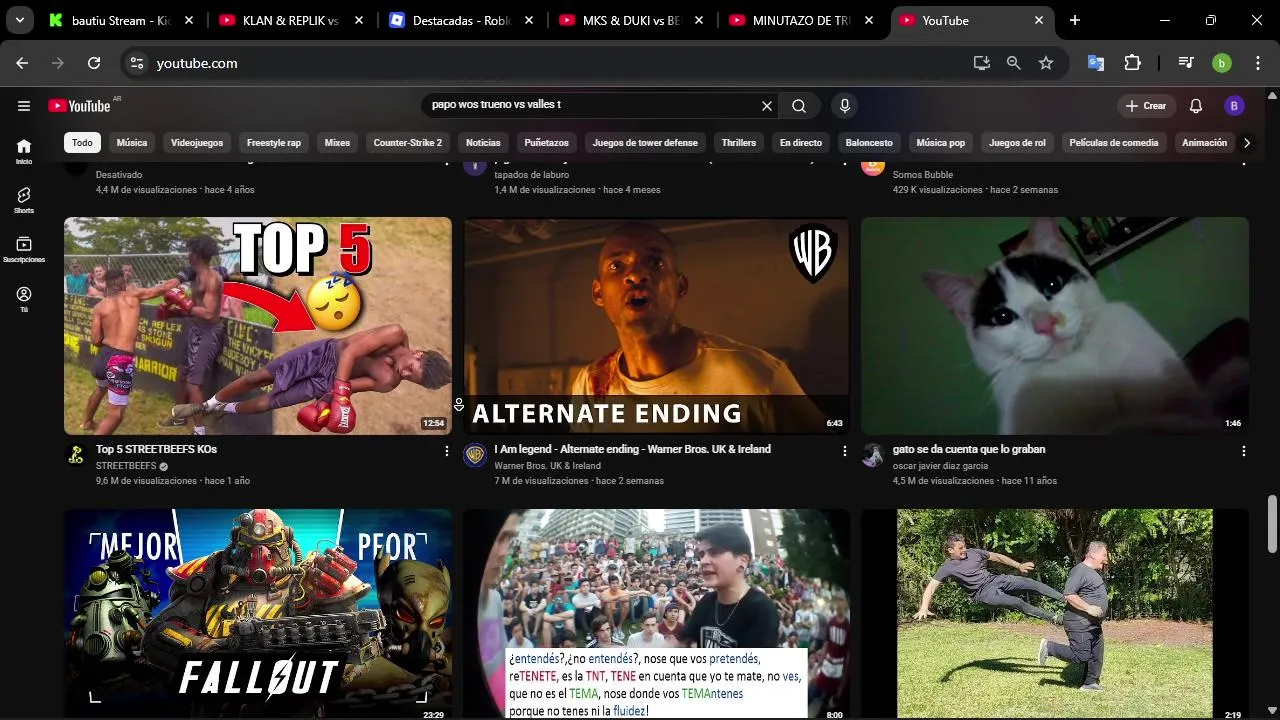1280x720 pixels.
Task: Start voice search with the microphone
Action: click(x=845, y=106)
